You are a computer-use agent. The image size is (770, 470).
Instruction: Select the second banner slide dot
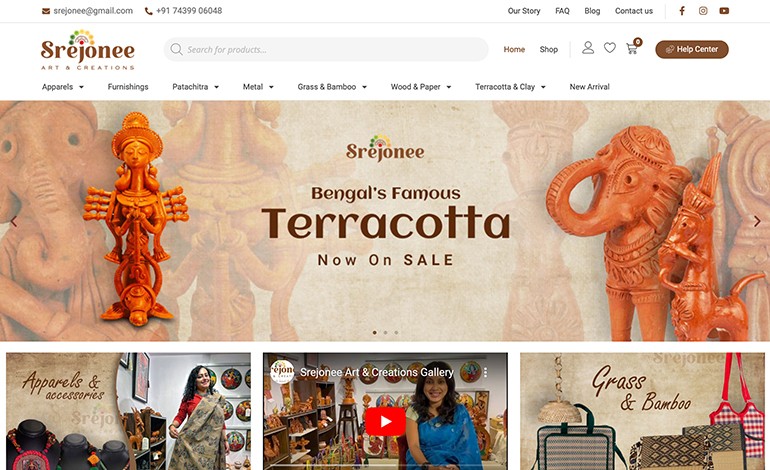(385, 332)
